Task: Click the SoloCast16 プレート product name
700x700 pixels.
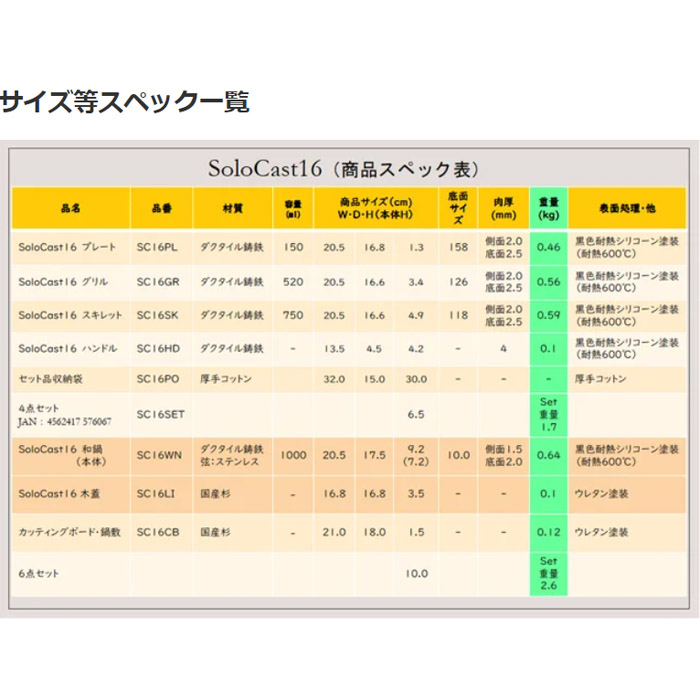Action: (x=67, y=247)
